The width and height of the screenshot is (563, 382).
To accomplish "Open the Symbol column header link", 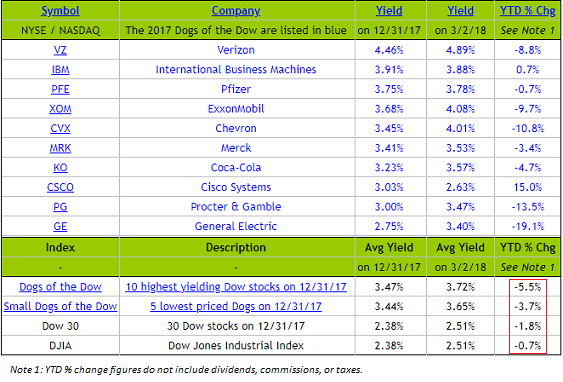I will (60, 11).
